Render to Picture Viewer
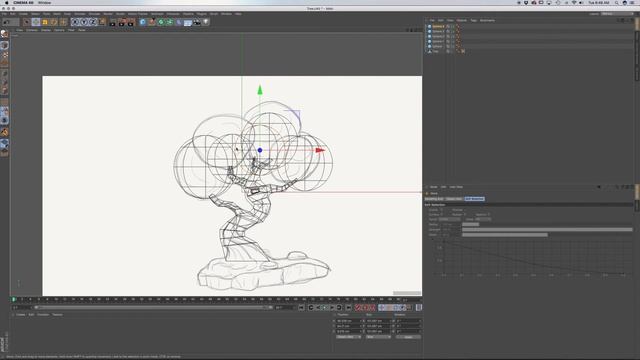This screenshot has width=640, height=360. point(122,22)
